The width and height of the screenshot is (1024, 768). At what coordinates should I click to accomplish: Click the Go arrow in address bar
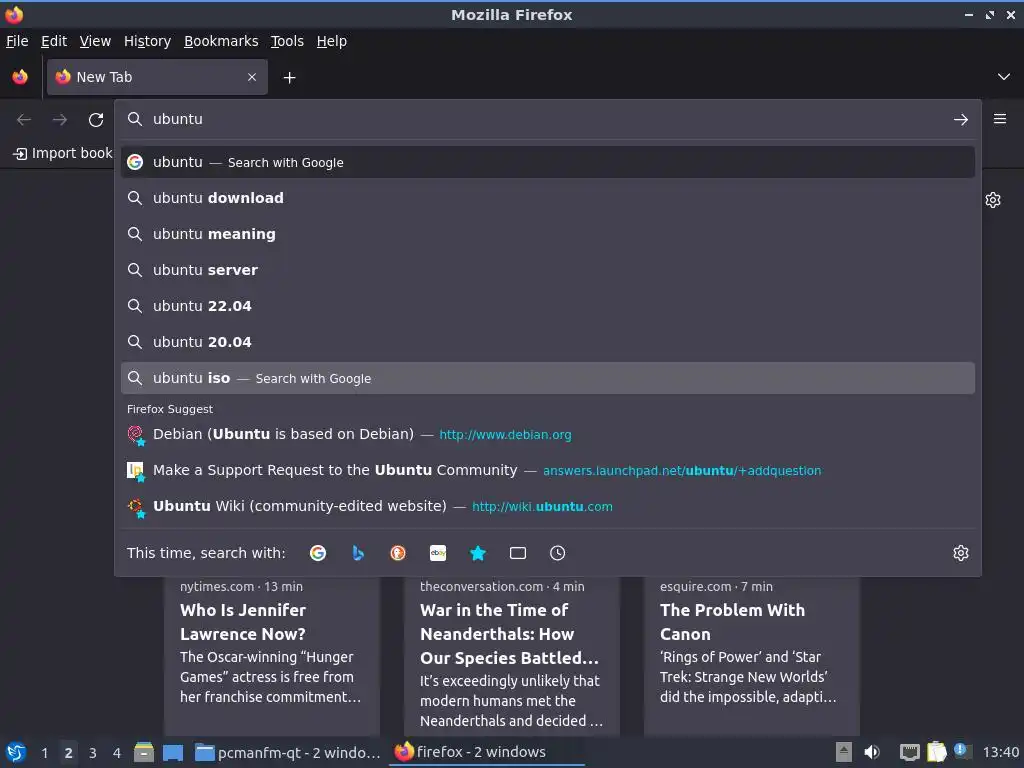pos(961,120)
